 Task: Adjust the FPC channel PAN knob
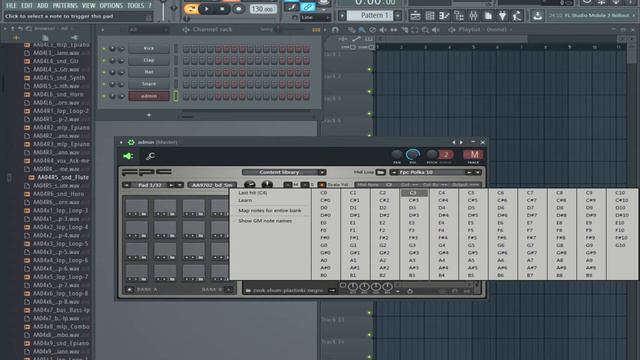point(397,154)
